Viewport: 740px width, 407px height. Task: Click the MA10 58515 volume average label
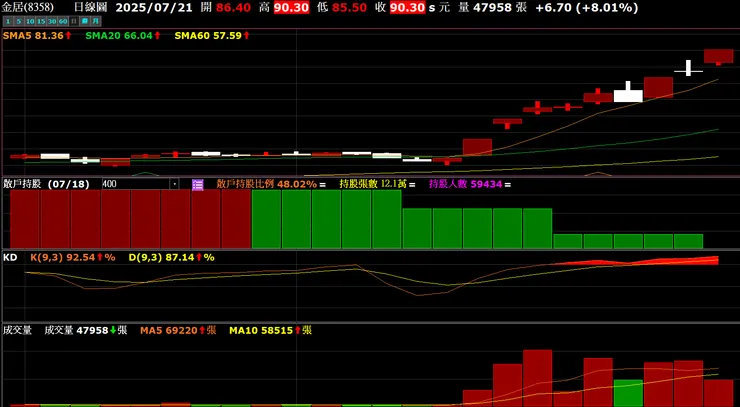270,331
